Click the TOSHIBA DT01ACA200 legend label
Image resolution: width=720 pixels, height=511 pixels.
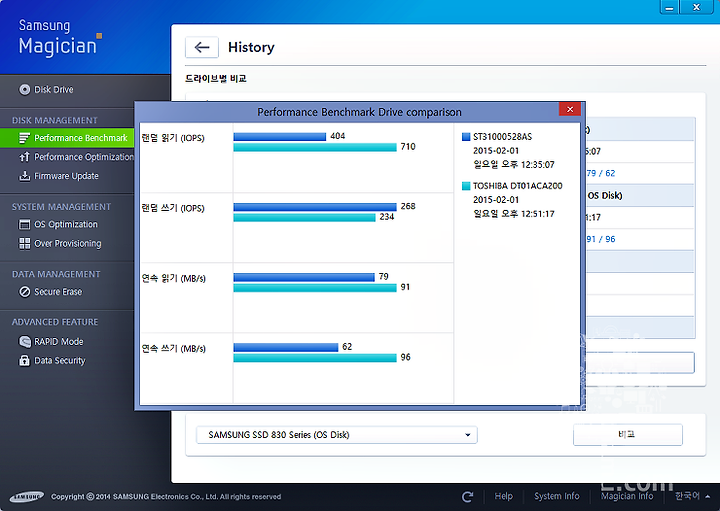(518, 185)
